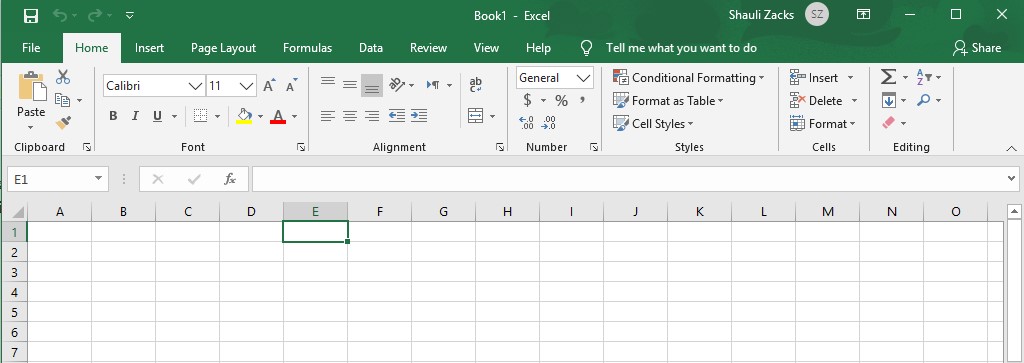The height and width of the screenshot is (363, 1024).
Task: Click the Undo arrow icon
Action: 60,15
